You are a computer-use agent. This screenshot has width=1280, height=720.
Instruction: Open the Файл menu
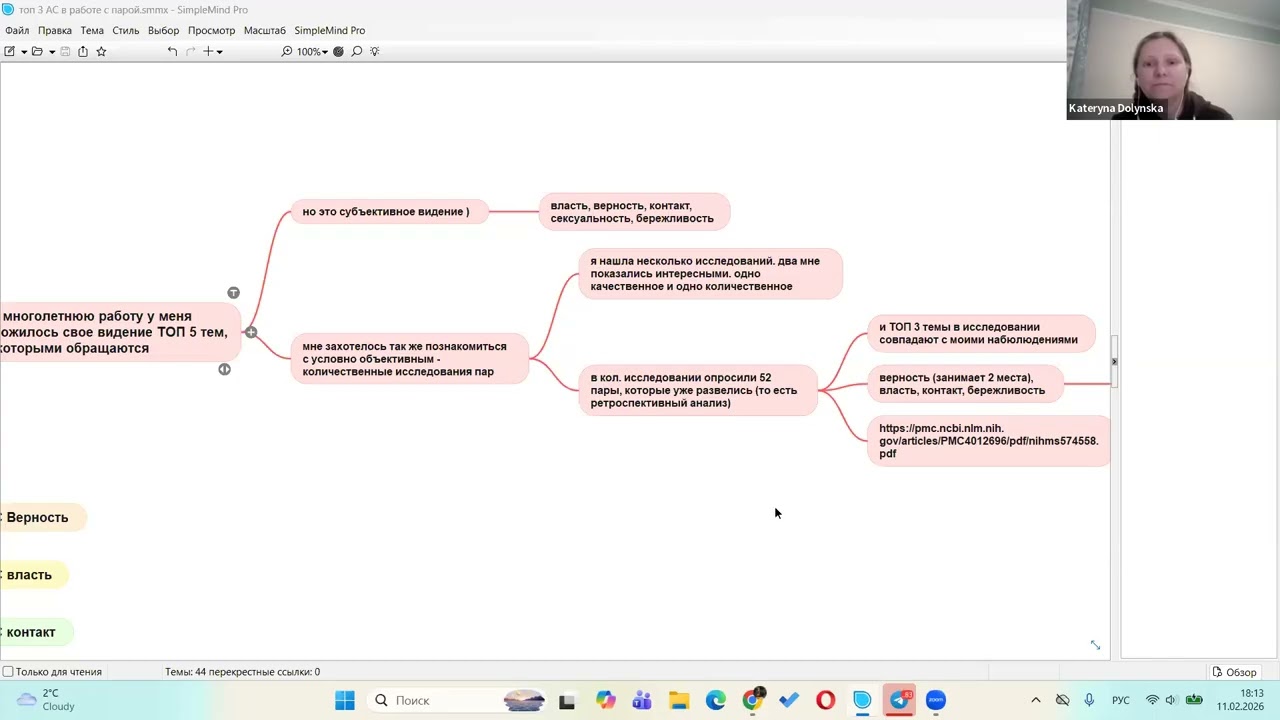point(17,30)
